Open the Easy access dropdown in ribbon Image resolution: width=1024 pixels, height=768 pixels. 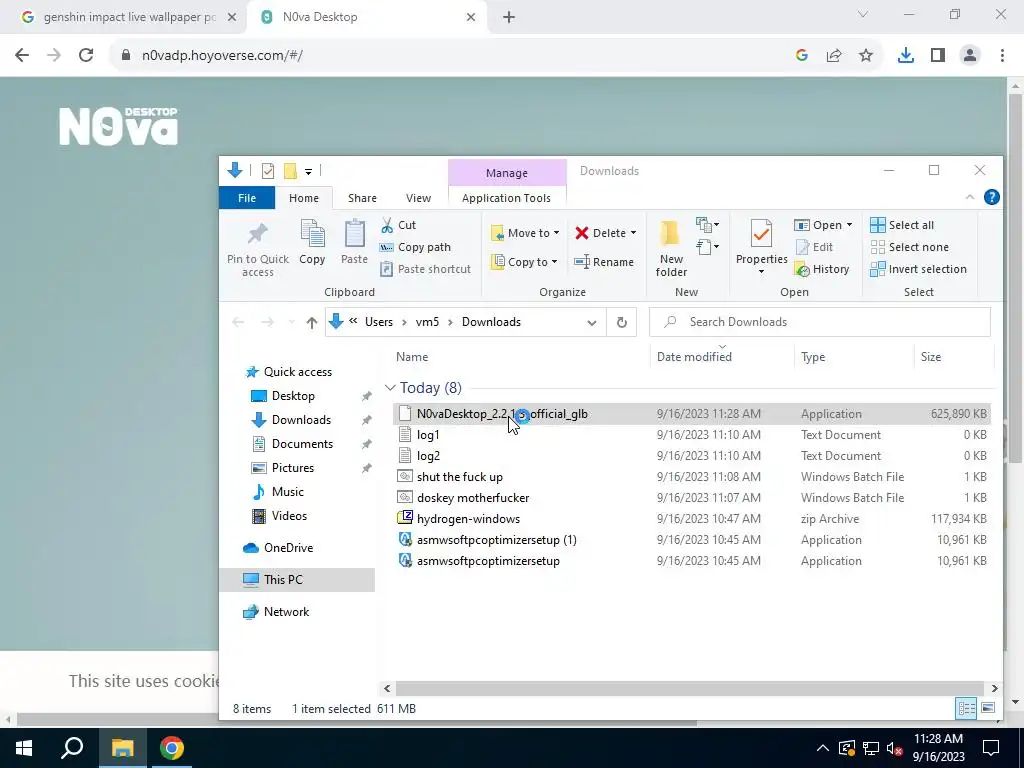coord(707,247)
